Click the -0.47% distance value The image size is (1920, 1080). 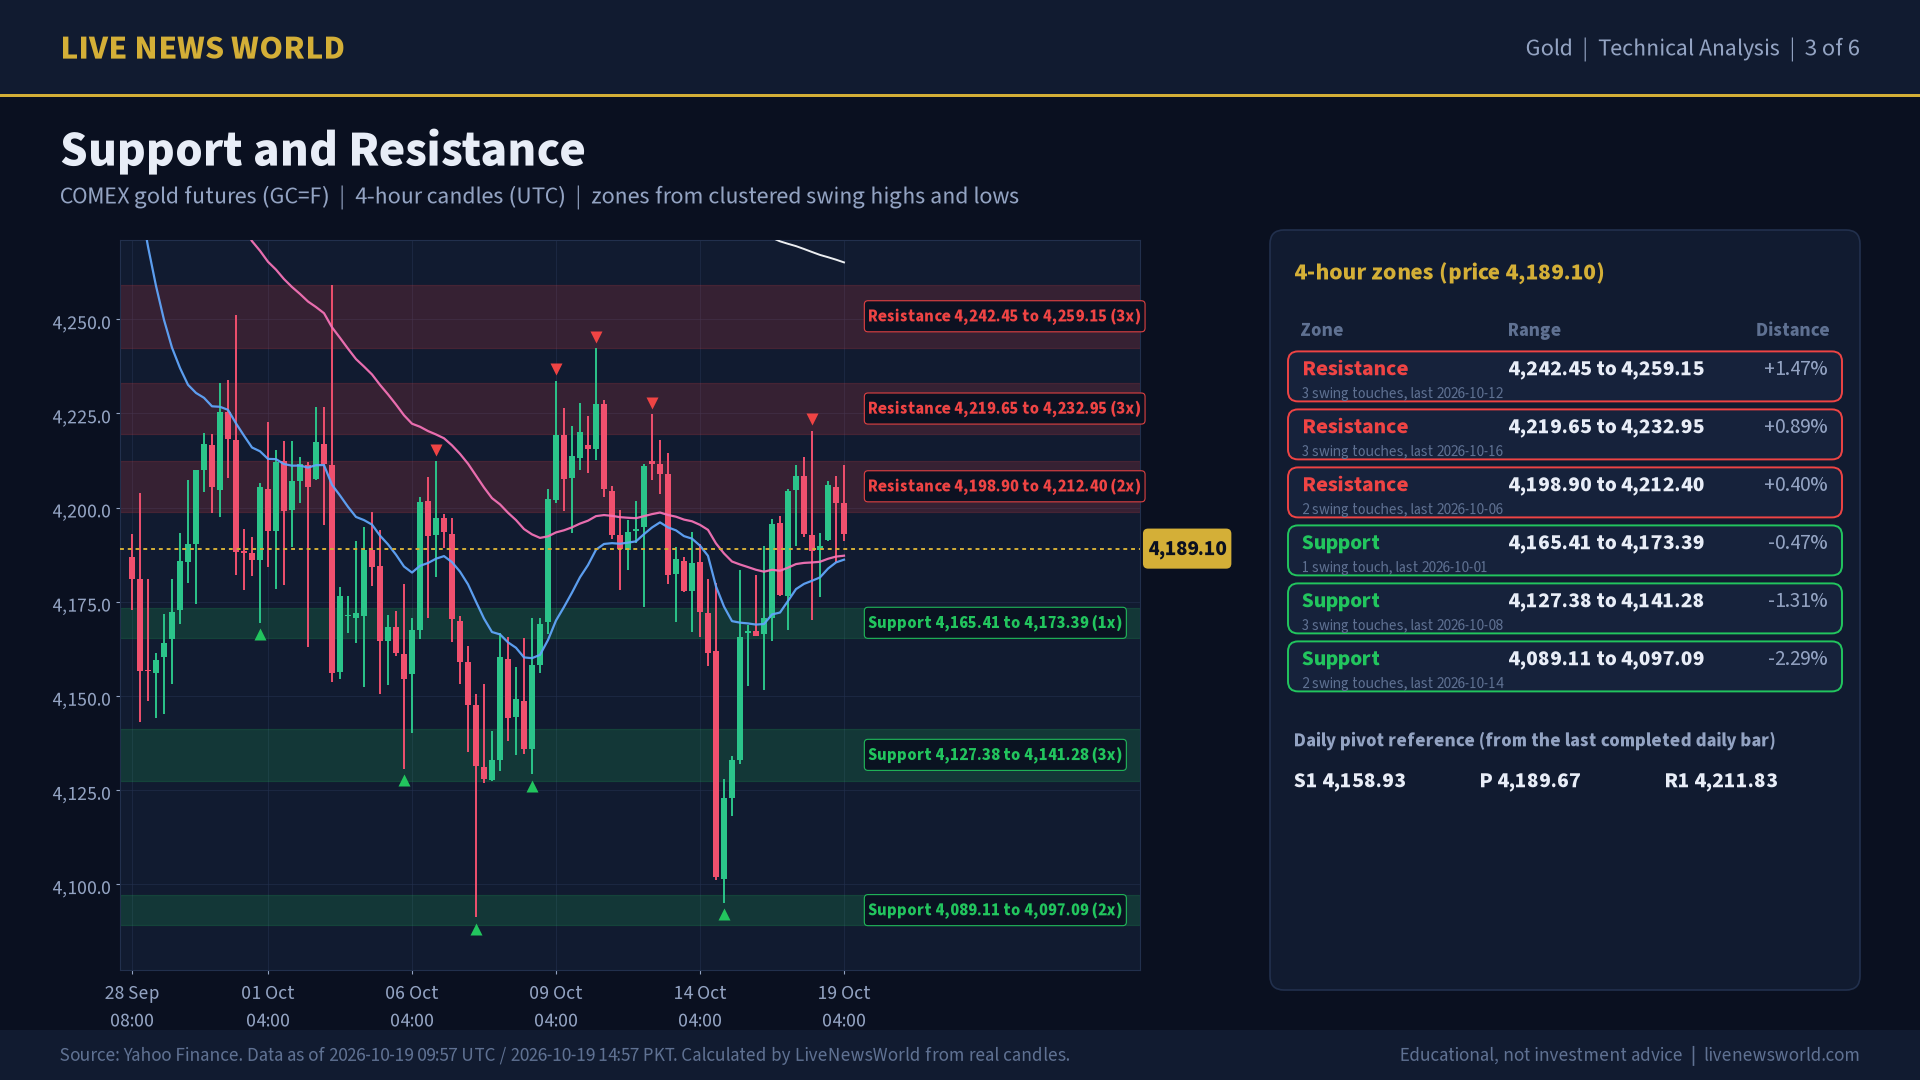click(x=1797, y=542)
